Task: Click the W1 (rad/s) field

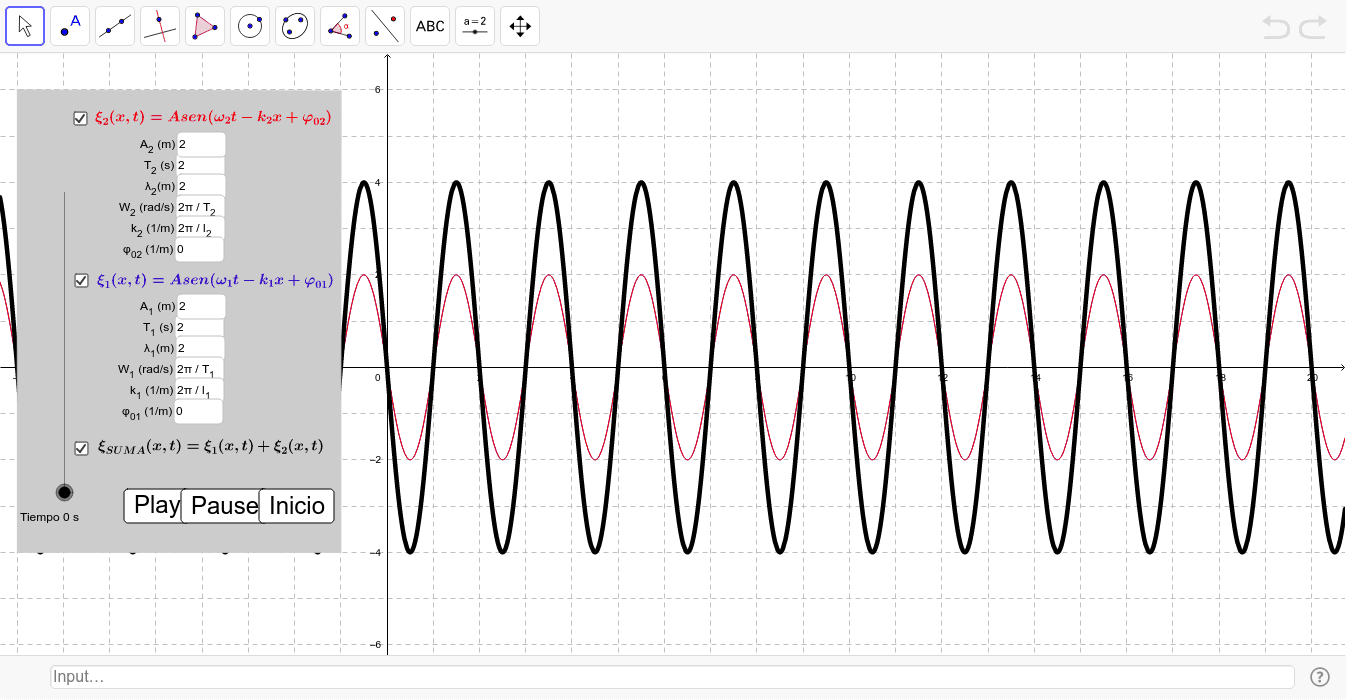Action: click(200, 369)
